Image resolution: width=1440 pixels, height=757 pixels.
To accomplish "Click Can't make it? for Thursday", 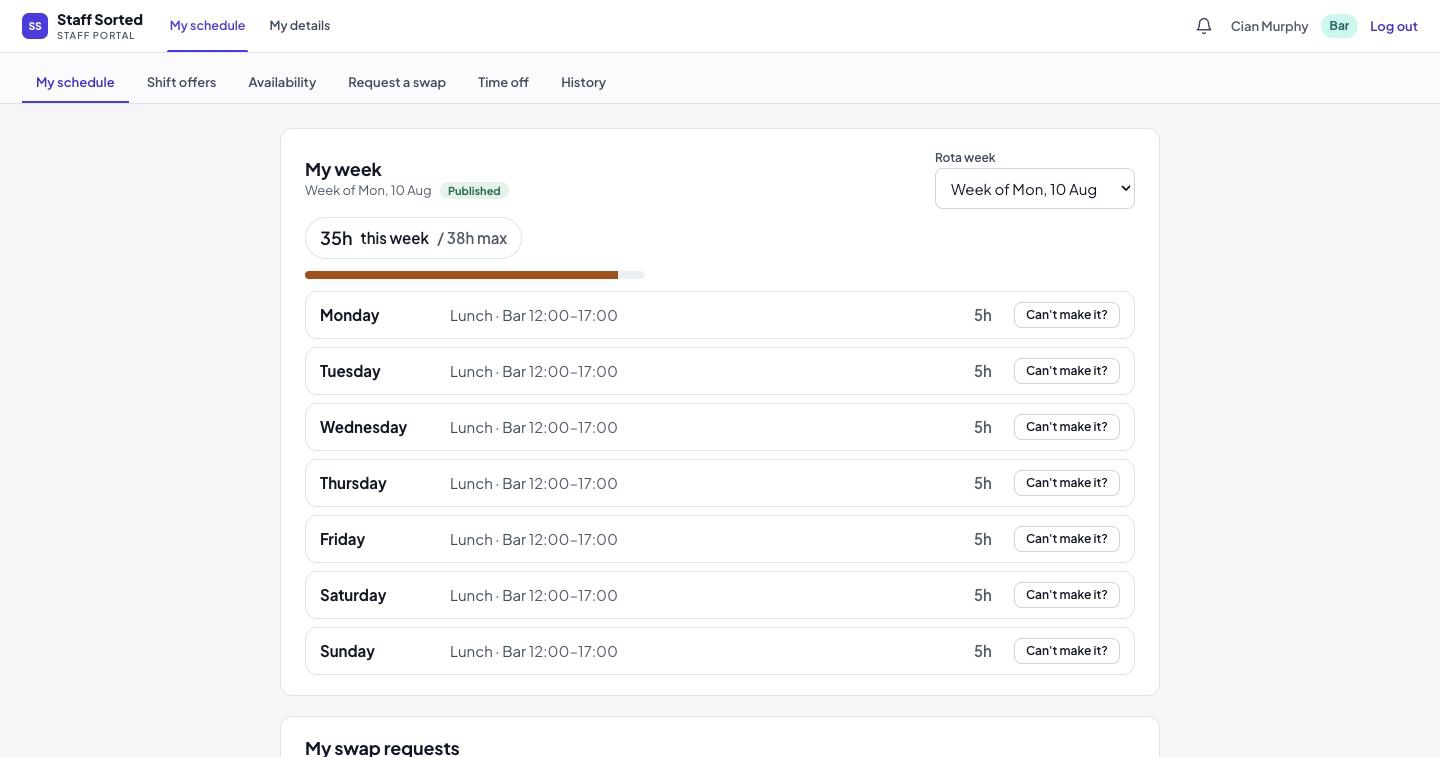I will tap(1067, 483).
